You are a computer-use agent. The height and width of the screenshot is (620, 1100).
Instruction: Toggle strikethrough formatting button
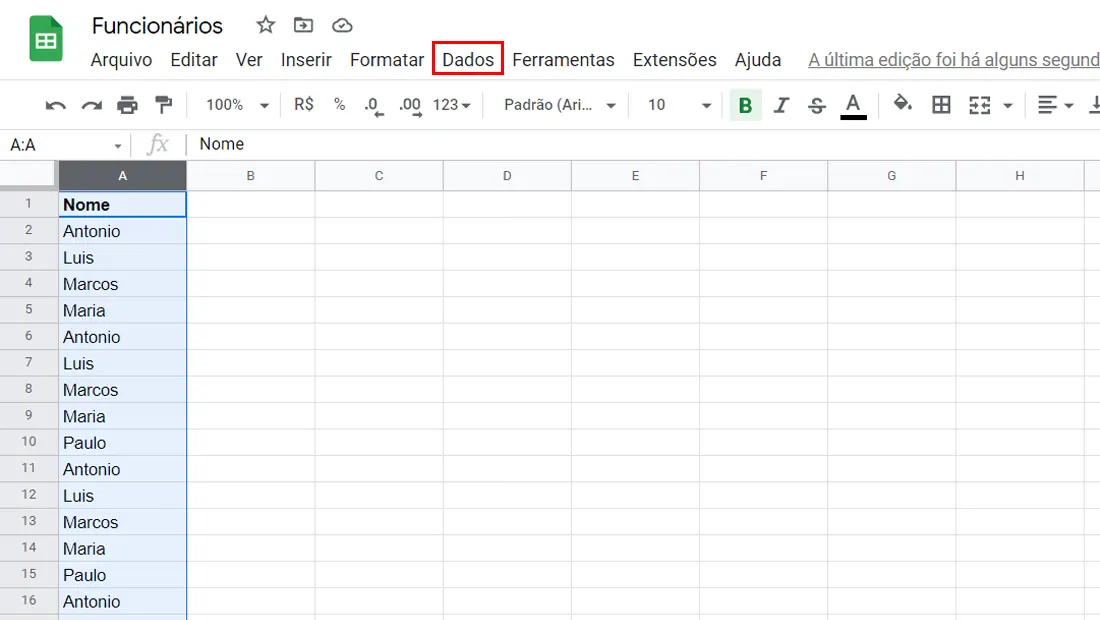pos(817,106)
